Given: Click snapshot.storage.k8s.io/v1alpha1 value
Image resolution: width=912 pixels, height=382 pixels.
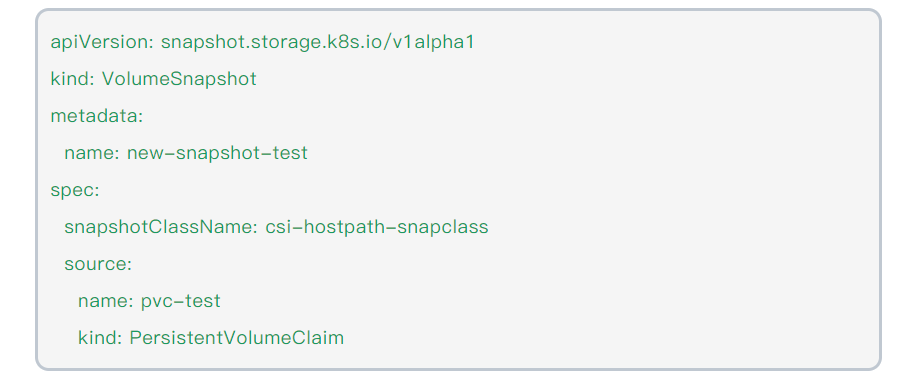Looking at the screenshot, I should coord(318,42).
